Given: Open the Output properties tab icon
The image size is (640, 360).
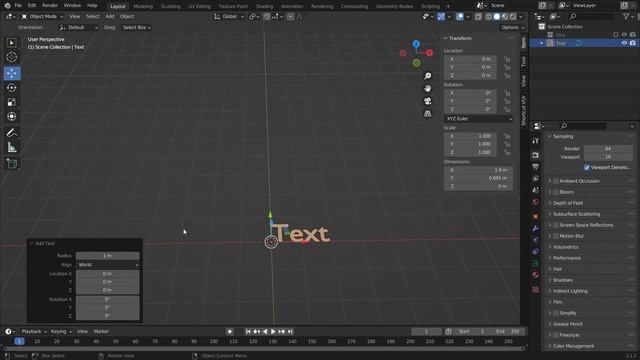Looking at the screenshot, I should pos(536,167).
